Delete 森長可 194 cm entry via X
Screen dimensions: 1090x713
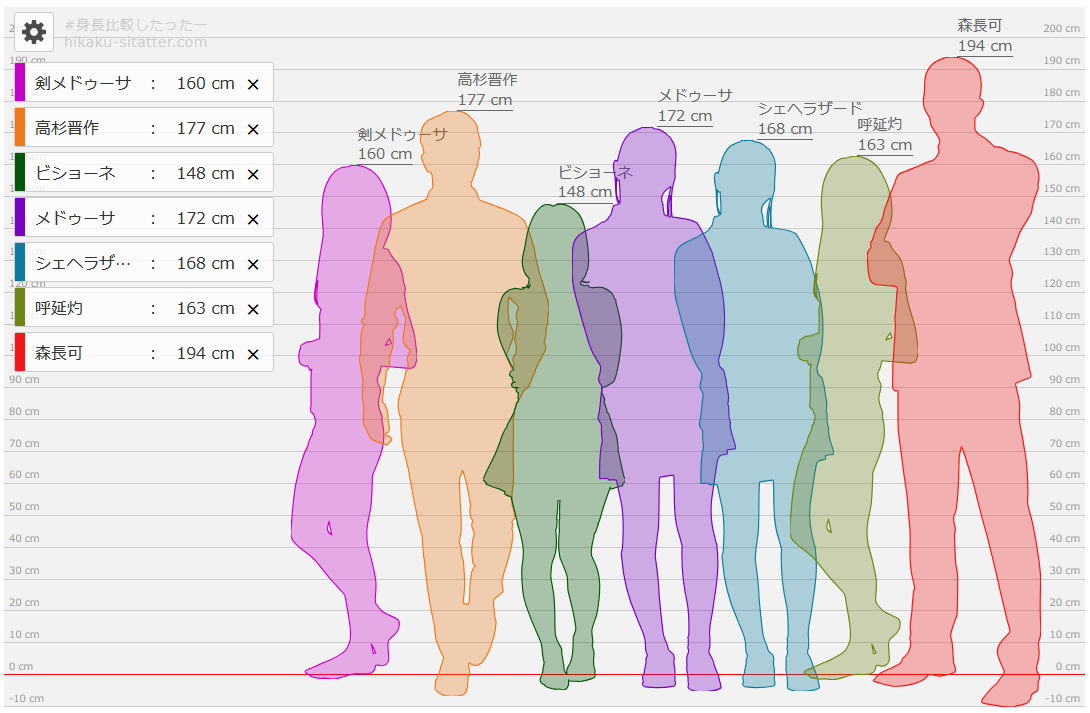[x=253, y=354]
